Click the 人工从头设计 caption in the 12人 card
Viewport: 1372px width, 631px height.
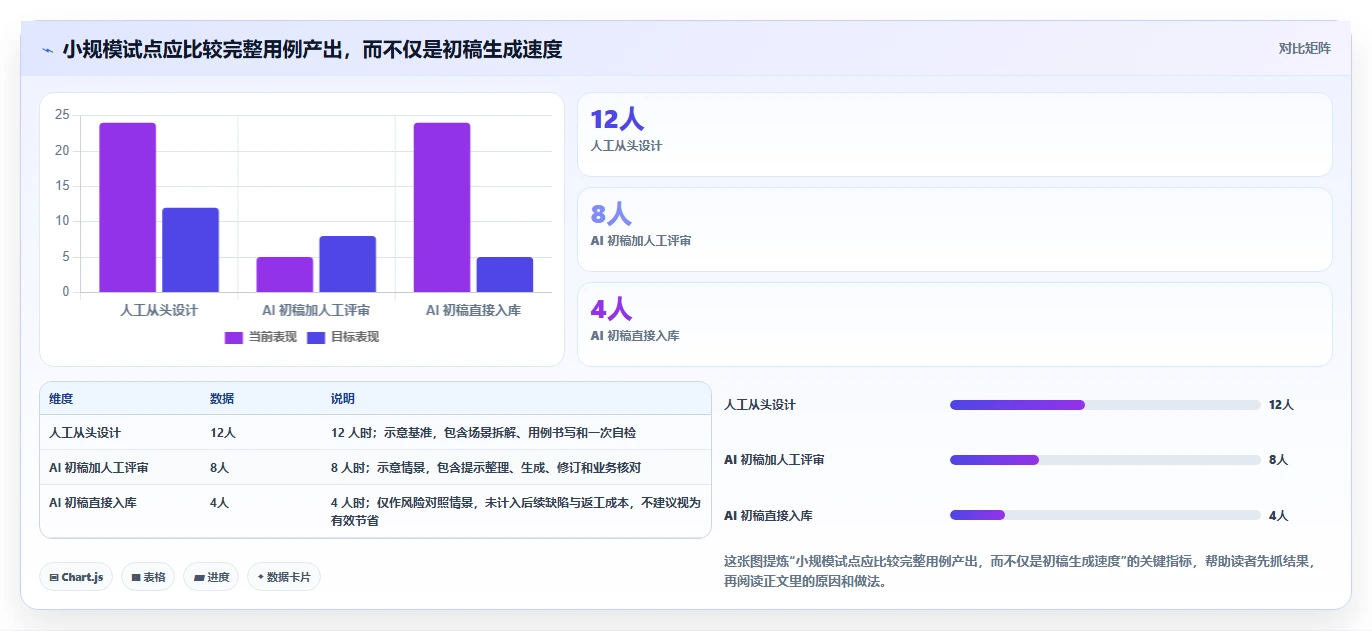626,146
